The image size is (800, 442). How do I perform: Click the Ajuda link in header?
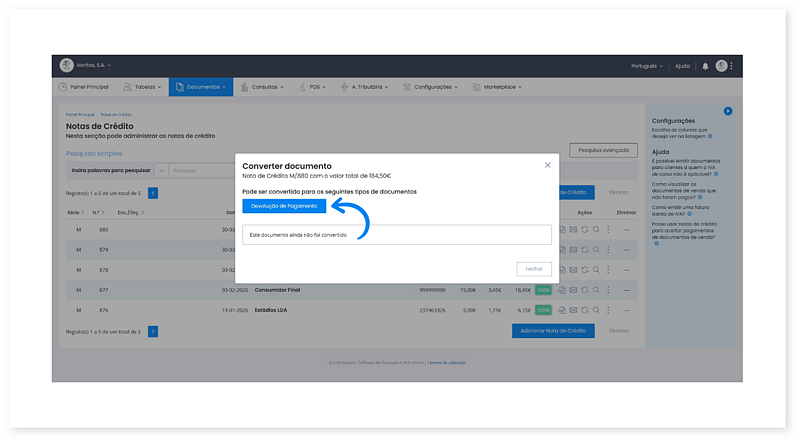[x=682, y=66]
